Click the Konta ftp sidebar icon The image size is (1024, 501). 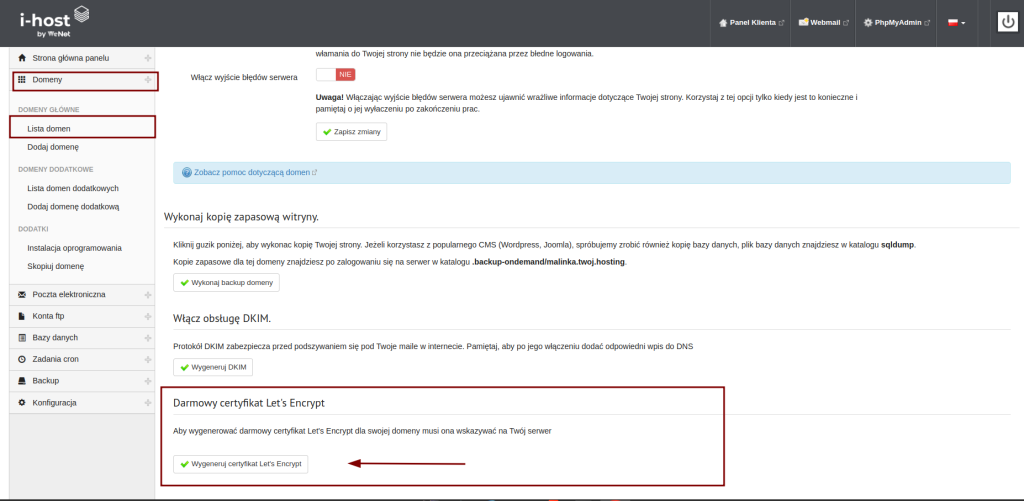(22, 316)
